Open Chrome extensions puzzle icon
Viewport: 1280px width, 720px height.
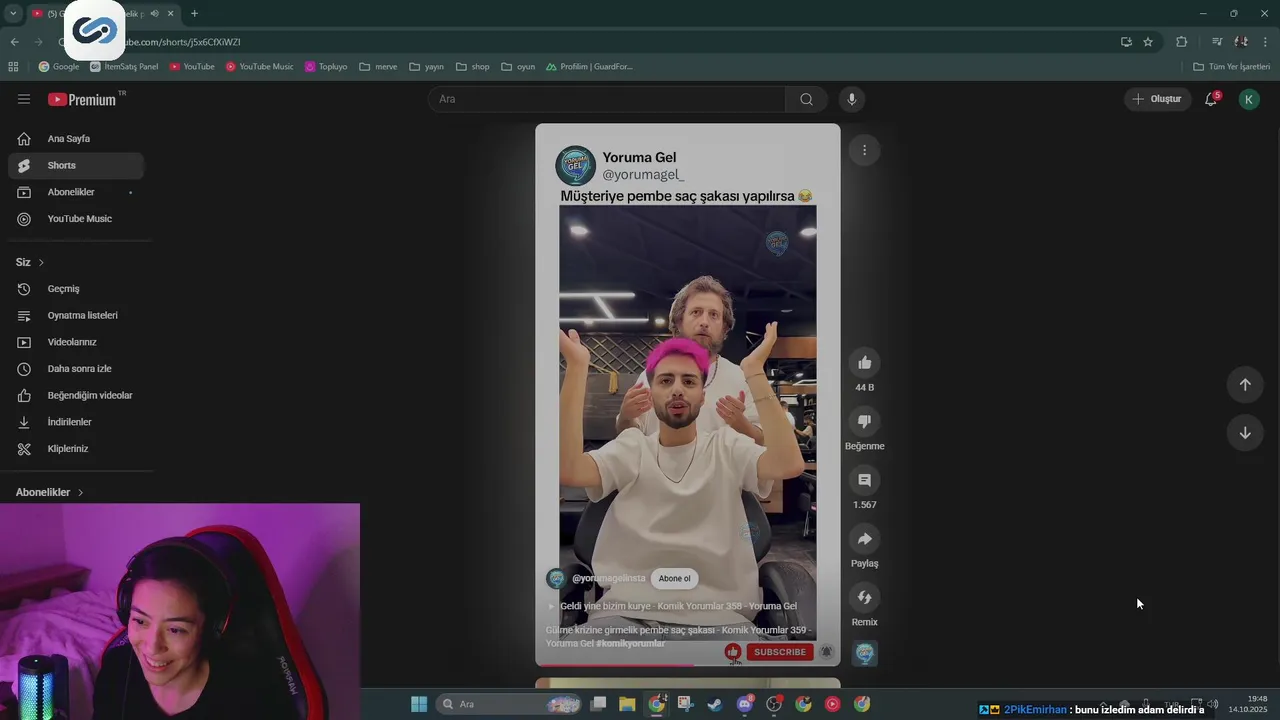coord(1182,42)
